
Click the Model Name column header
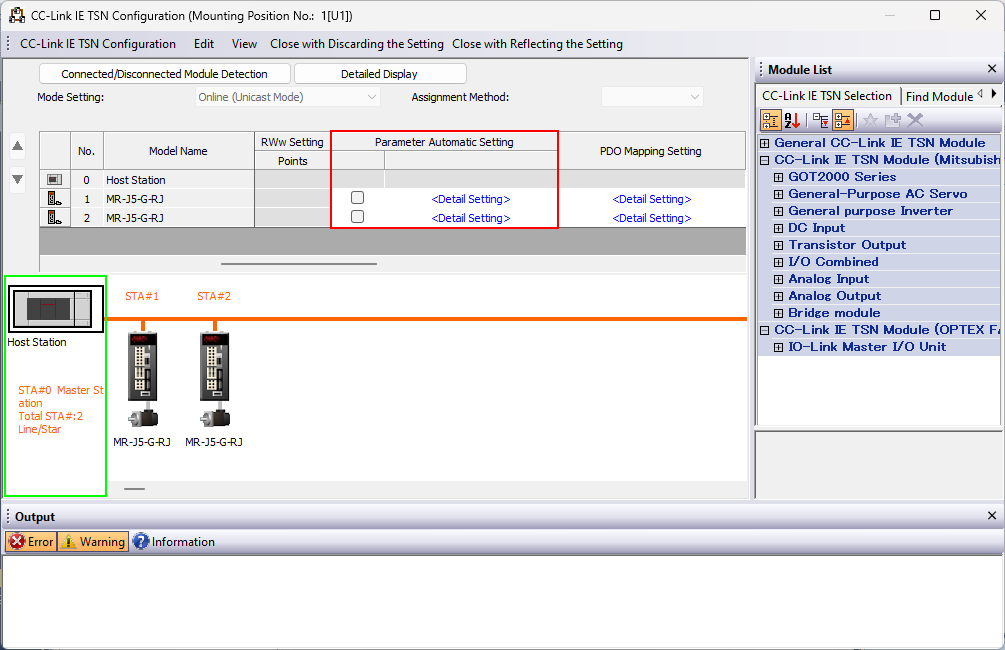(178, 151)
